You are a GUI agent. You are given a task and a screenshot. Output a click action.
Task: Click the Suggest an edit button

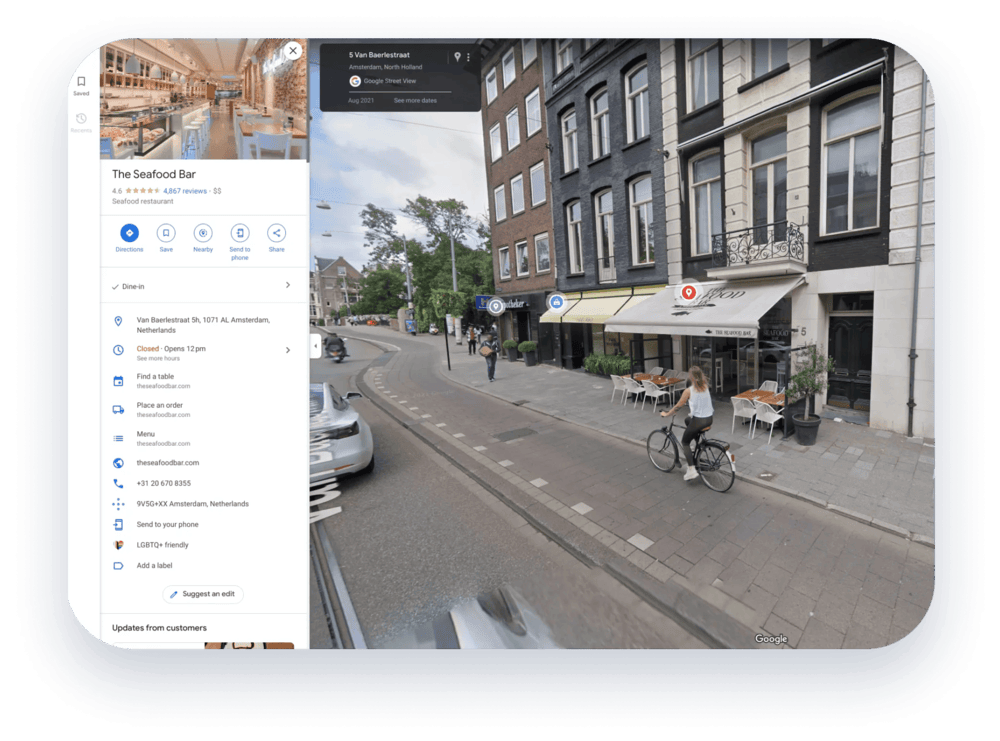pyautogui.click(x=203, y=594)
